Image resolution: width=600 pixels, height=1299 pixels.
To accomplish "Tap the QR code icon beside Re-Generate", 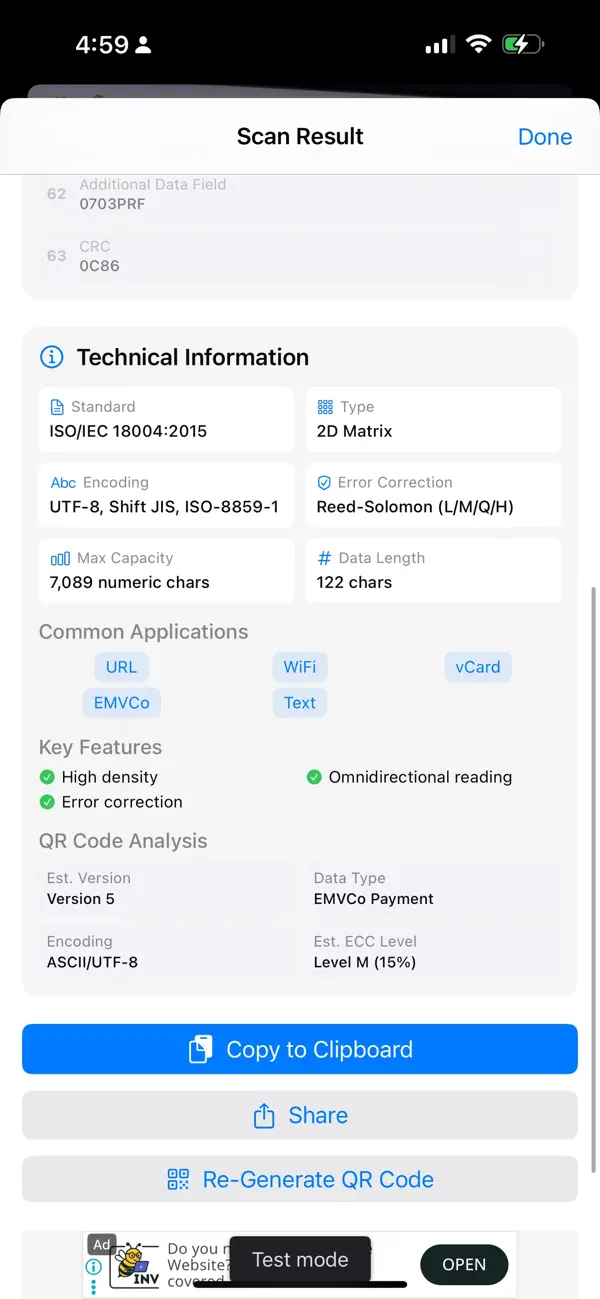I will click(x=178, y=1179).
